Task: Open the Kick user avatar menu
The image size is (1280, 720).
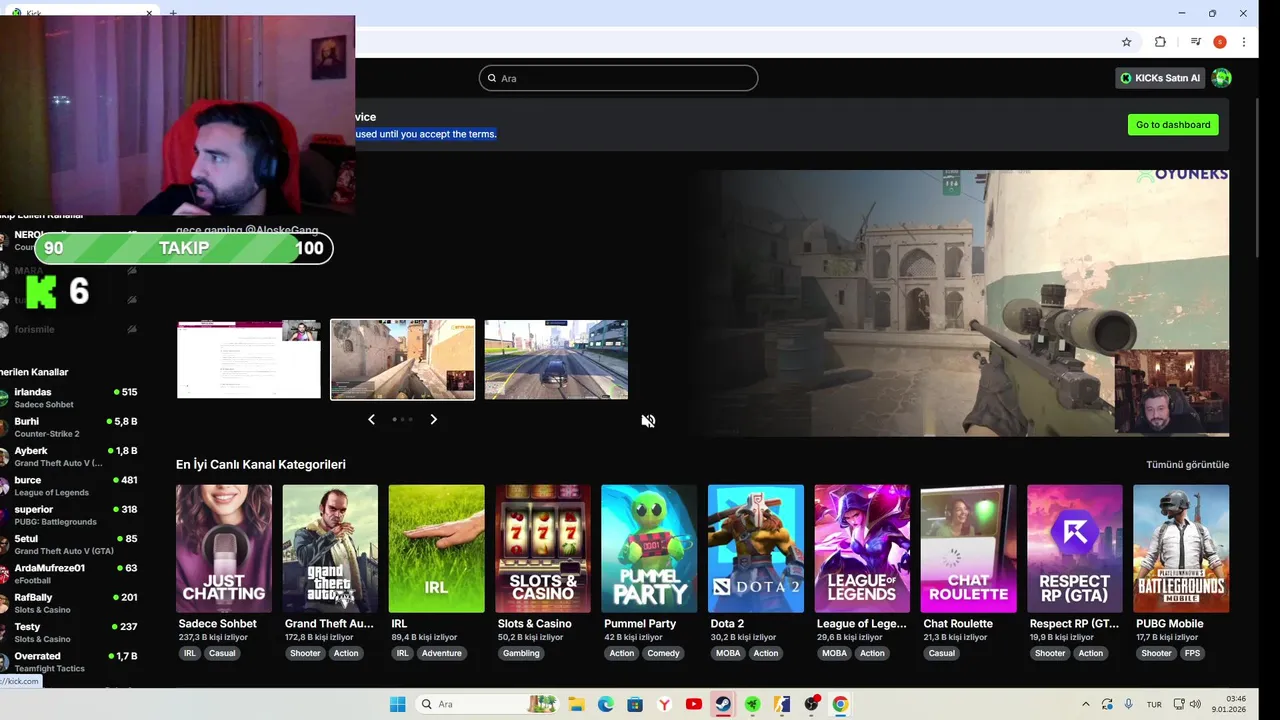Action: pyautogui.click(x=1221, y=78)
